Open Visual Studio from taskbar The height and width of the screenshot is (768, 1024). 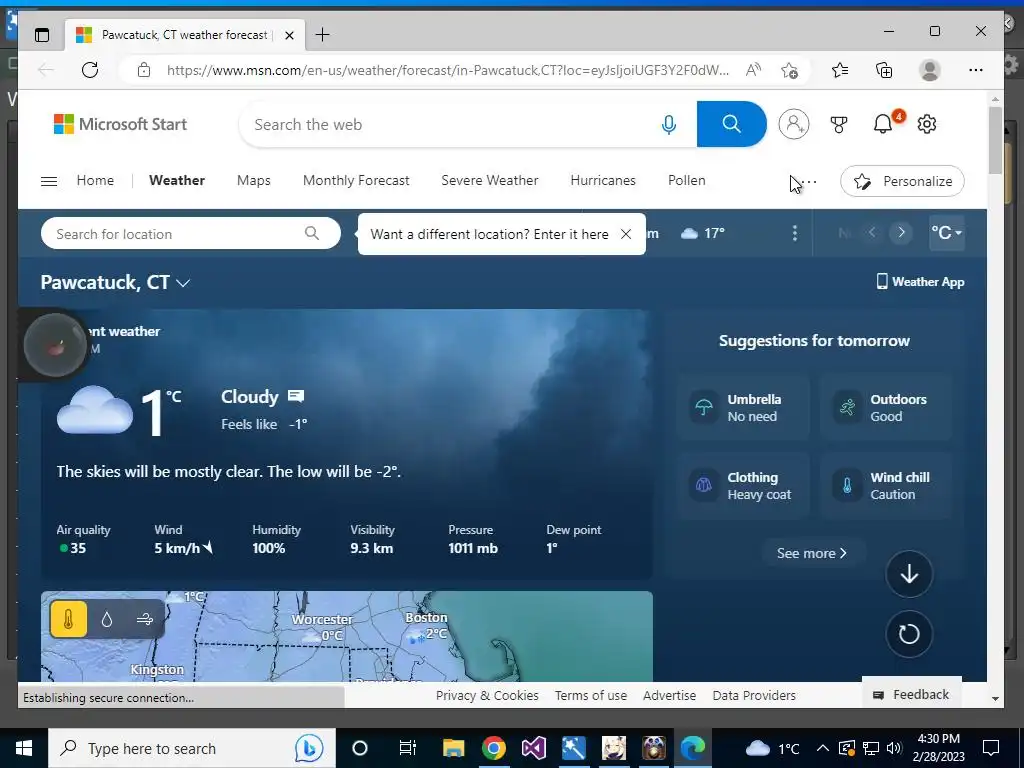[x=534, y=748]
